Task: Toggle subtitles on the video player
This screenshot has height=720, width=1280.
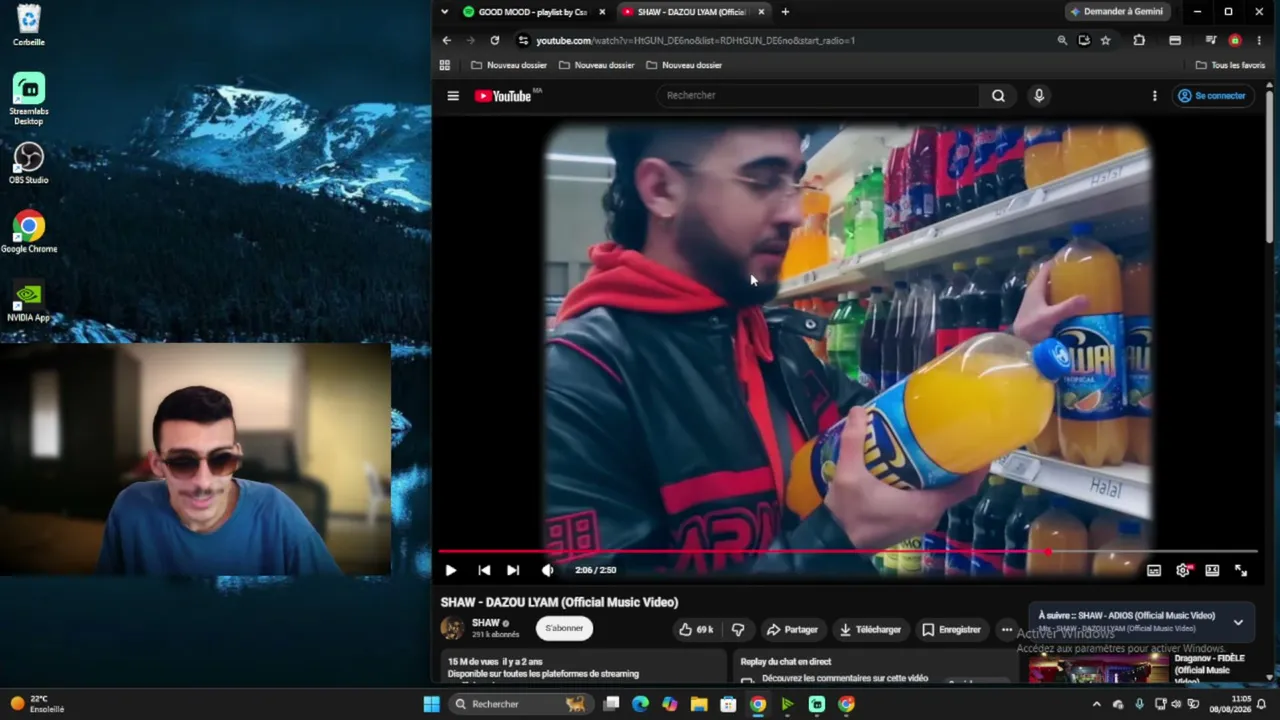Action: click(1154, 570)
